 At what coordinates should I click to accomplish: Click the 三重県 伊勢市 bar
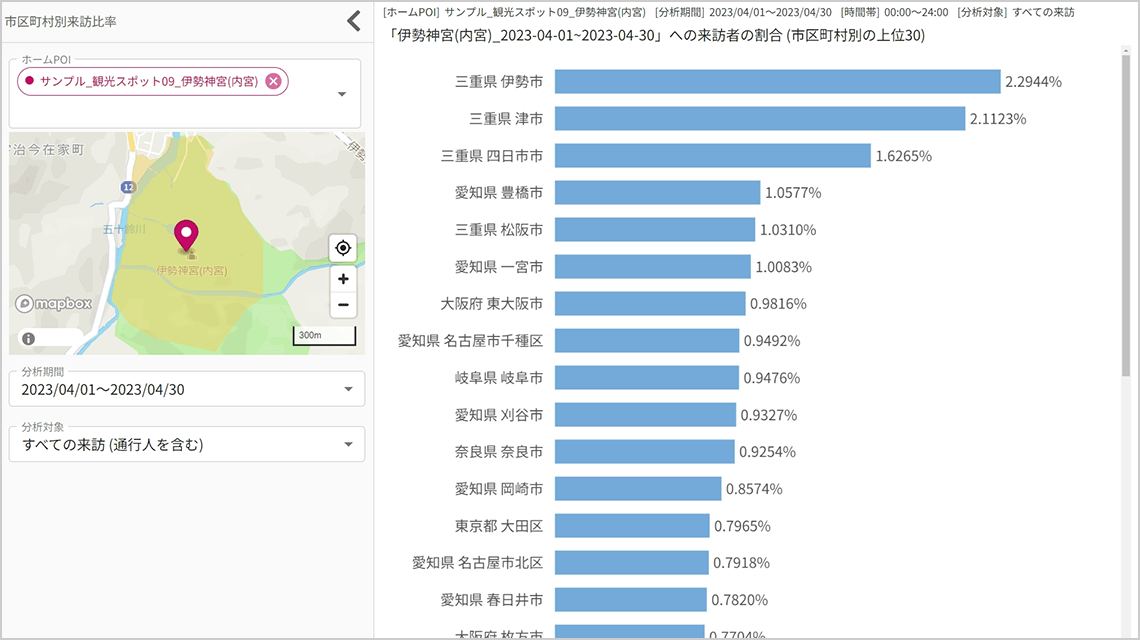coord(777,81)
